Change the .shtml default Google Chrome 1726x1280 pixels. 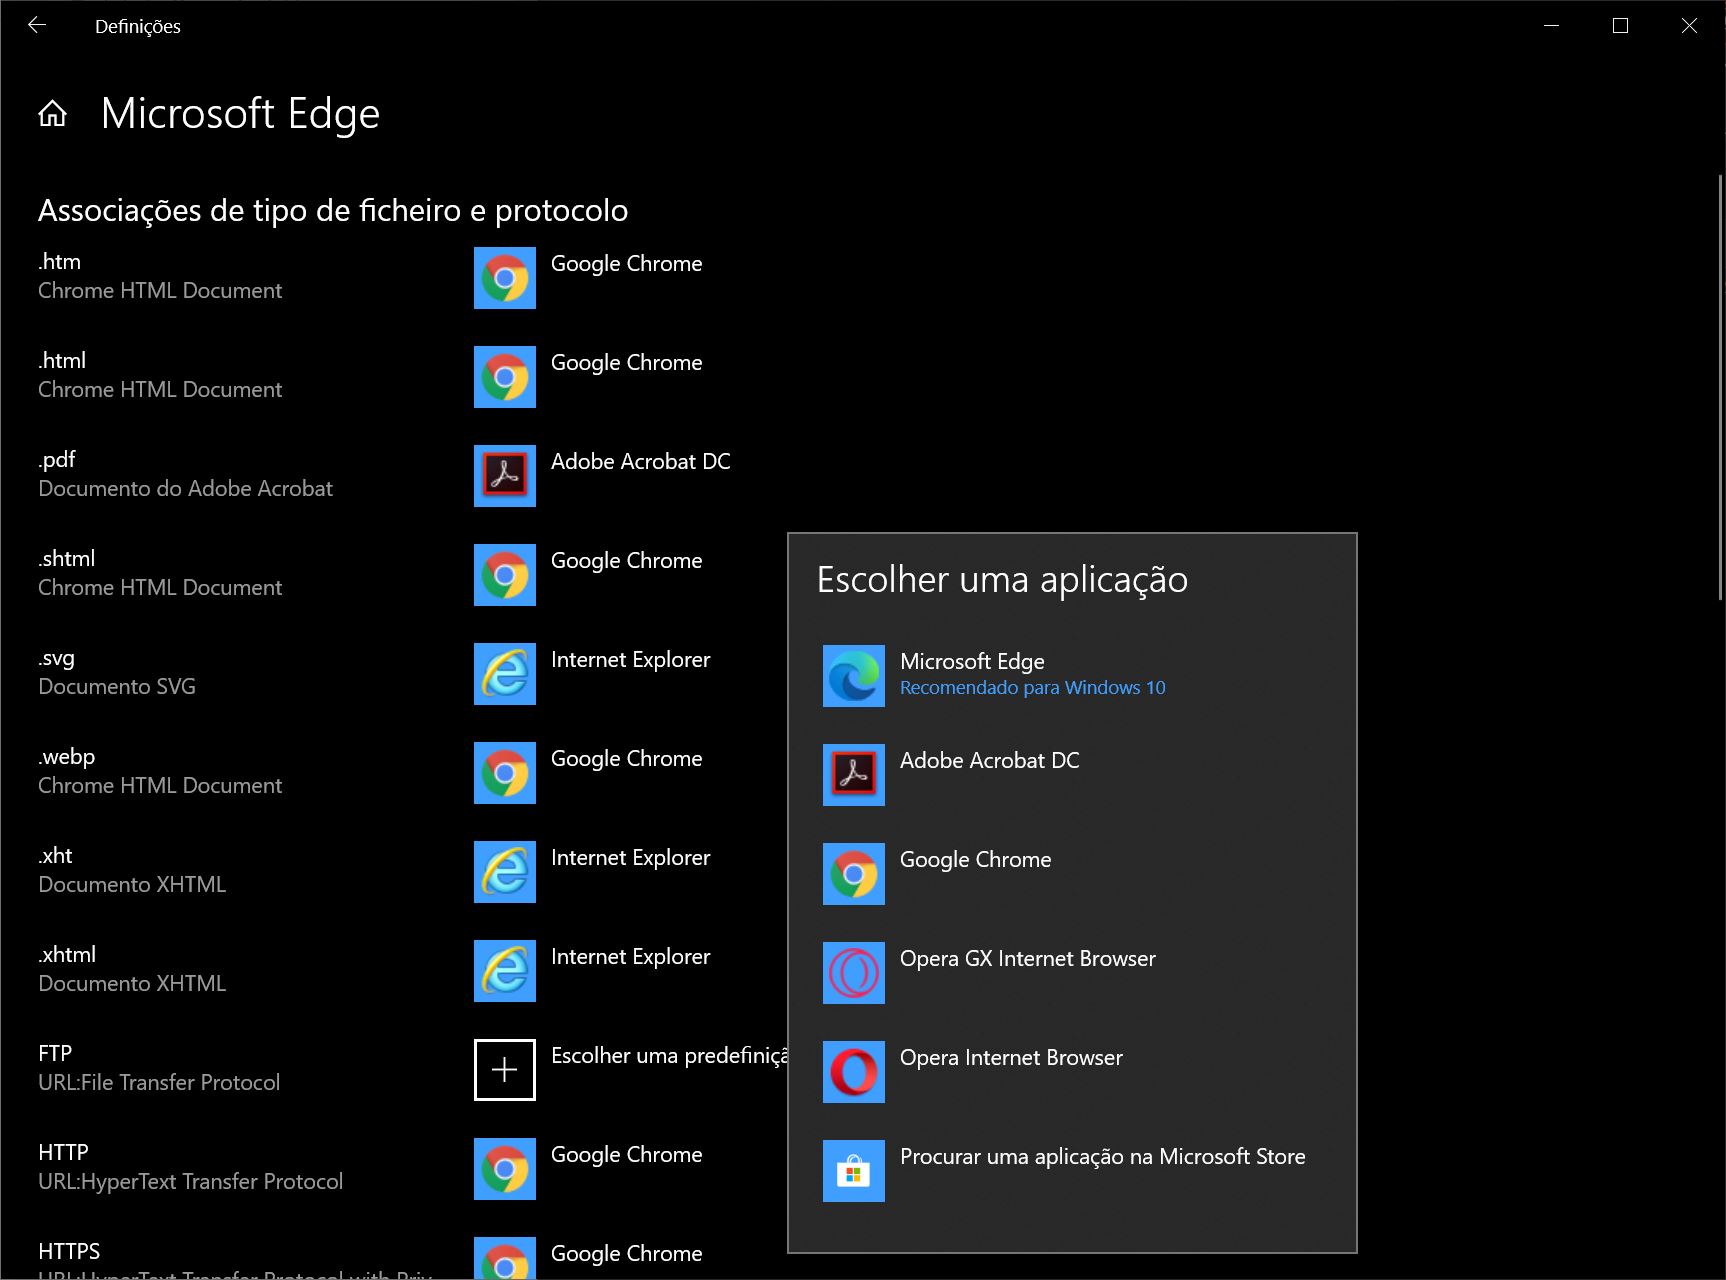click(x=627, y=561)
